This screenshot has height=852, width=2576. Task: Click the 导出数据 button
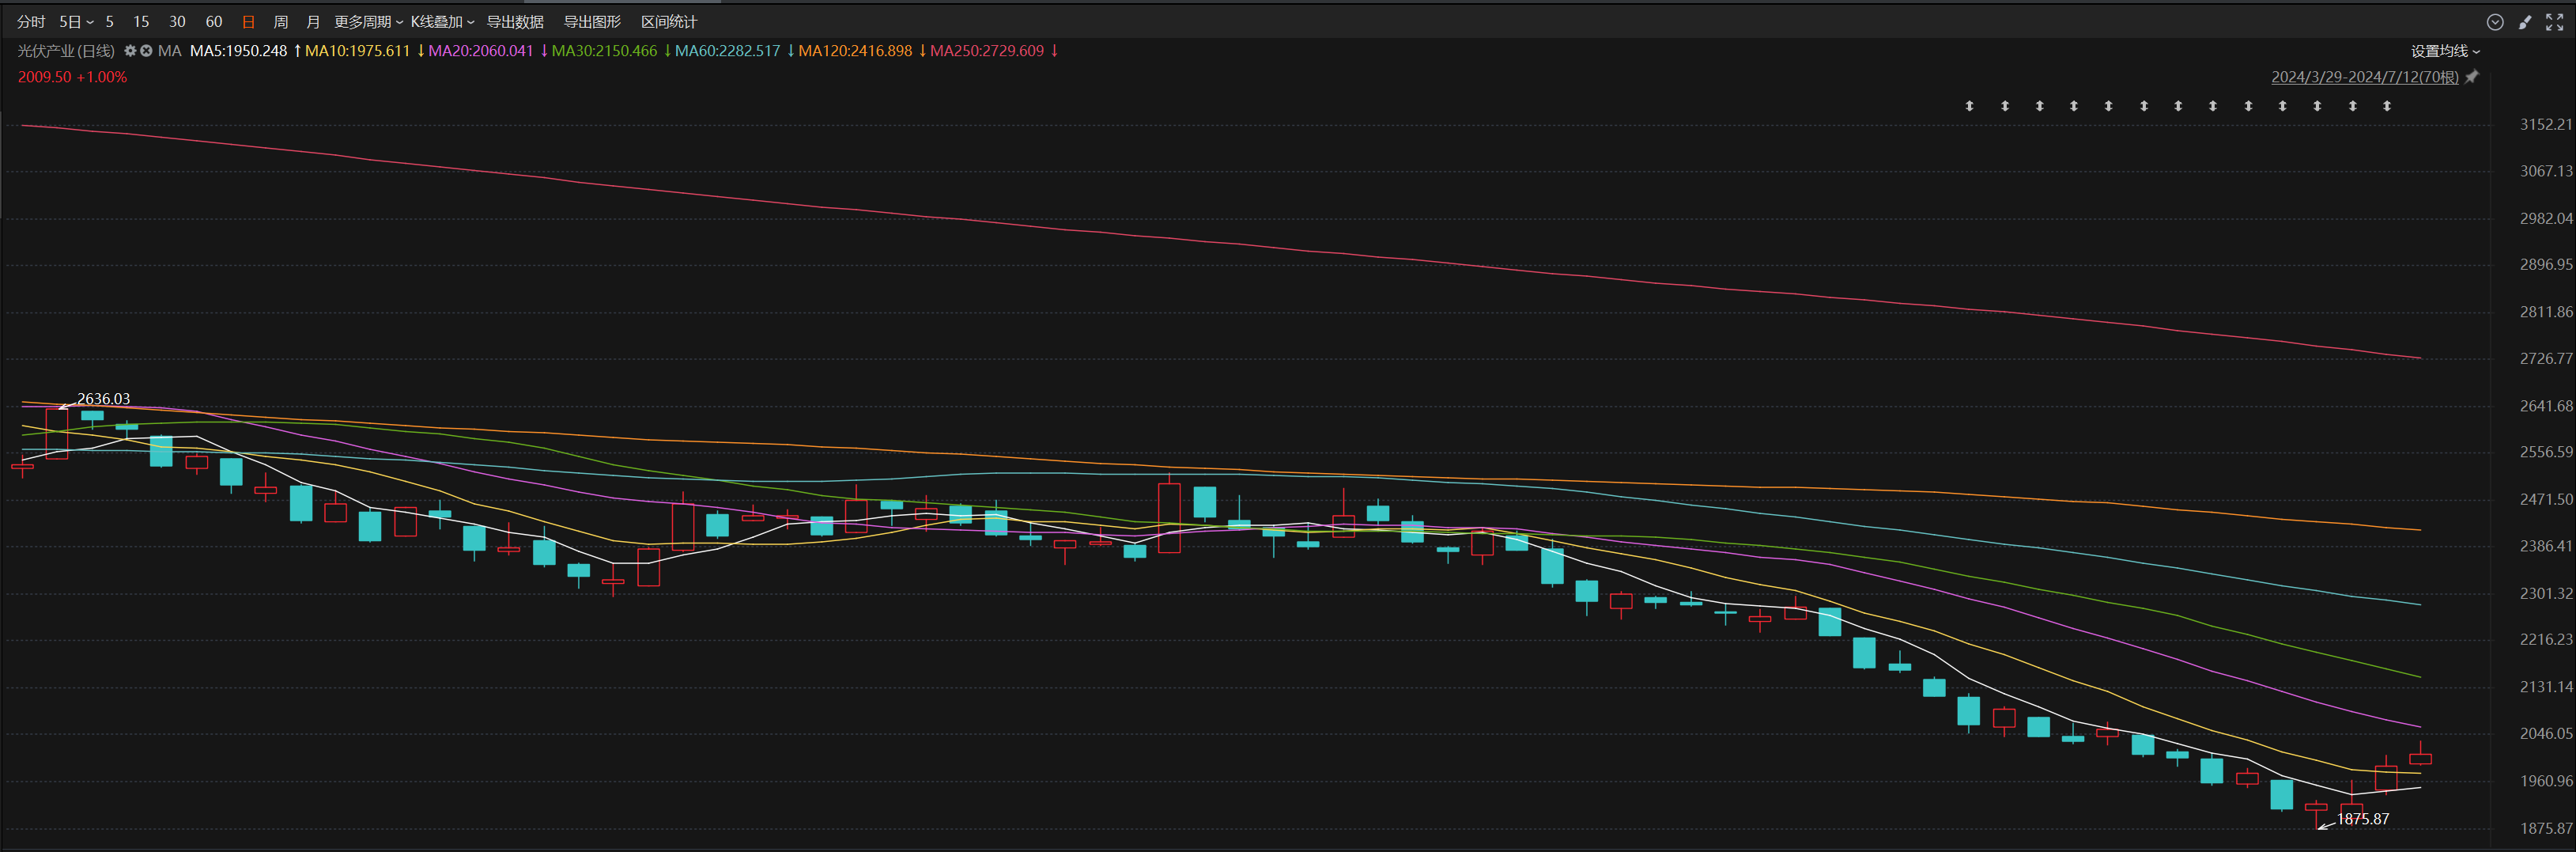(x=515, y=22)
